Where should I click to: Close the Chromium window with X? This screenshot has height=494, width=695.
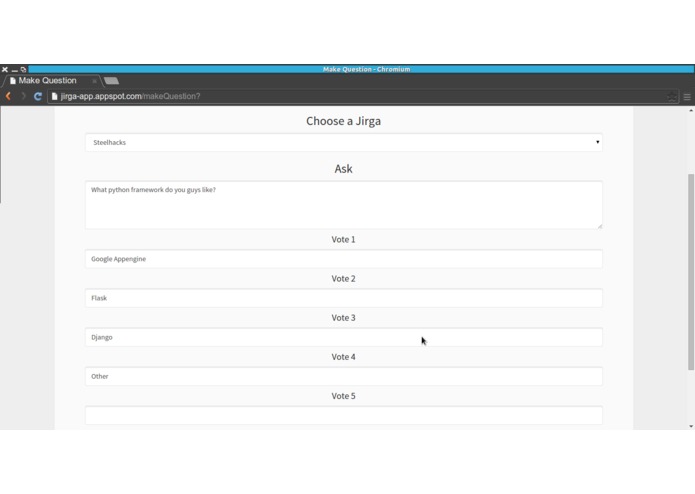pos(5,70)
